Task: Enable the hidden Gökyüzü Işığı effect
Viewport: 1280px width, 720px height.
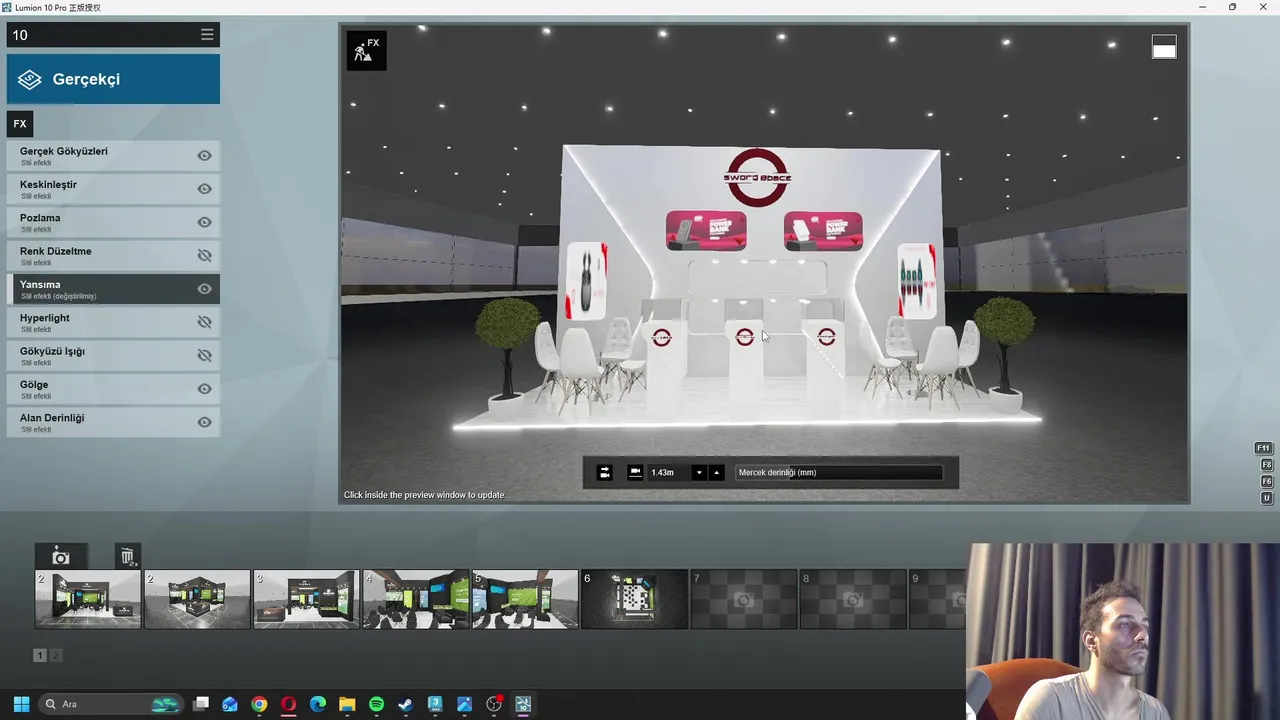Action: (204, 355)
